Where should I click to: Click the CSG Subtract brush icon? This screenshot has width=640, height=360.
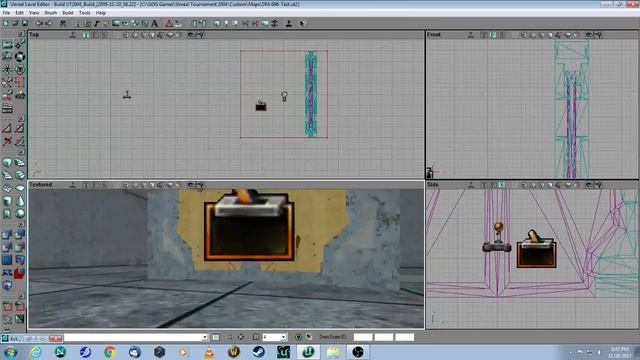(20, 235)
